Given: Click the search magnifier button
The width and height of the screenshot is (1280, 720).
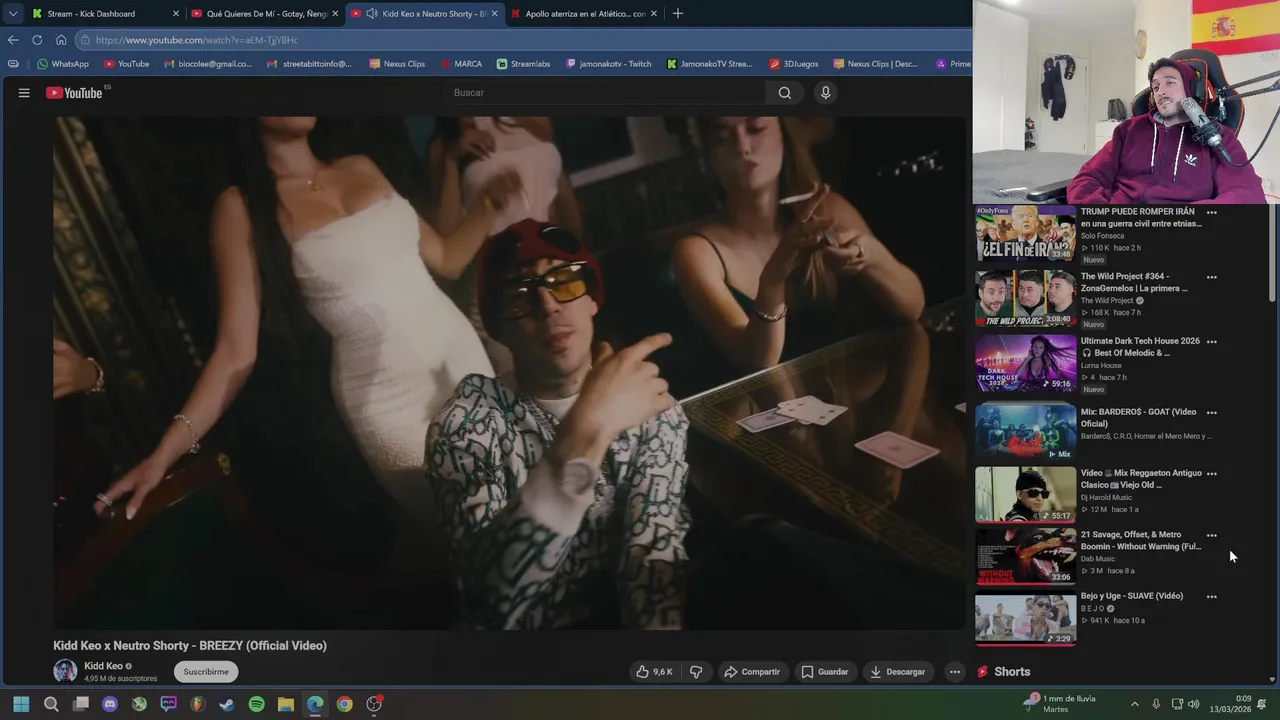Looking at the screenshot, I should coord(785,93).
